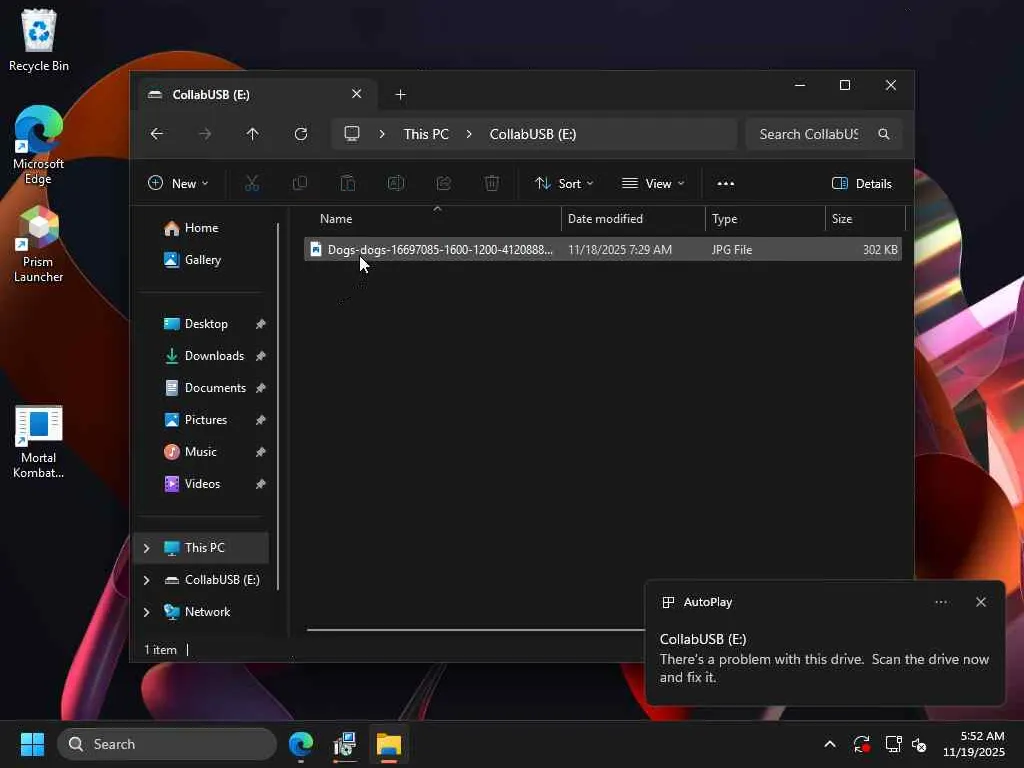The image size is (1024, 768).
Task: Click chevron after This PC breadcrumb
Action: [469, 134]
